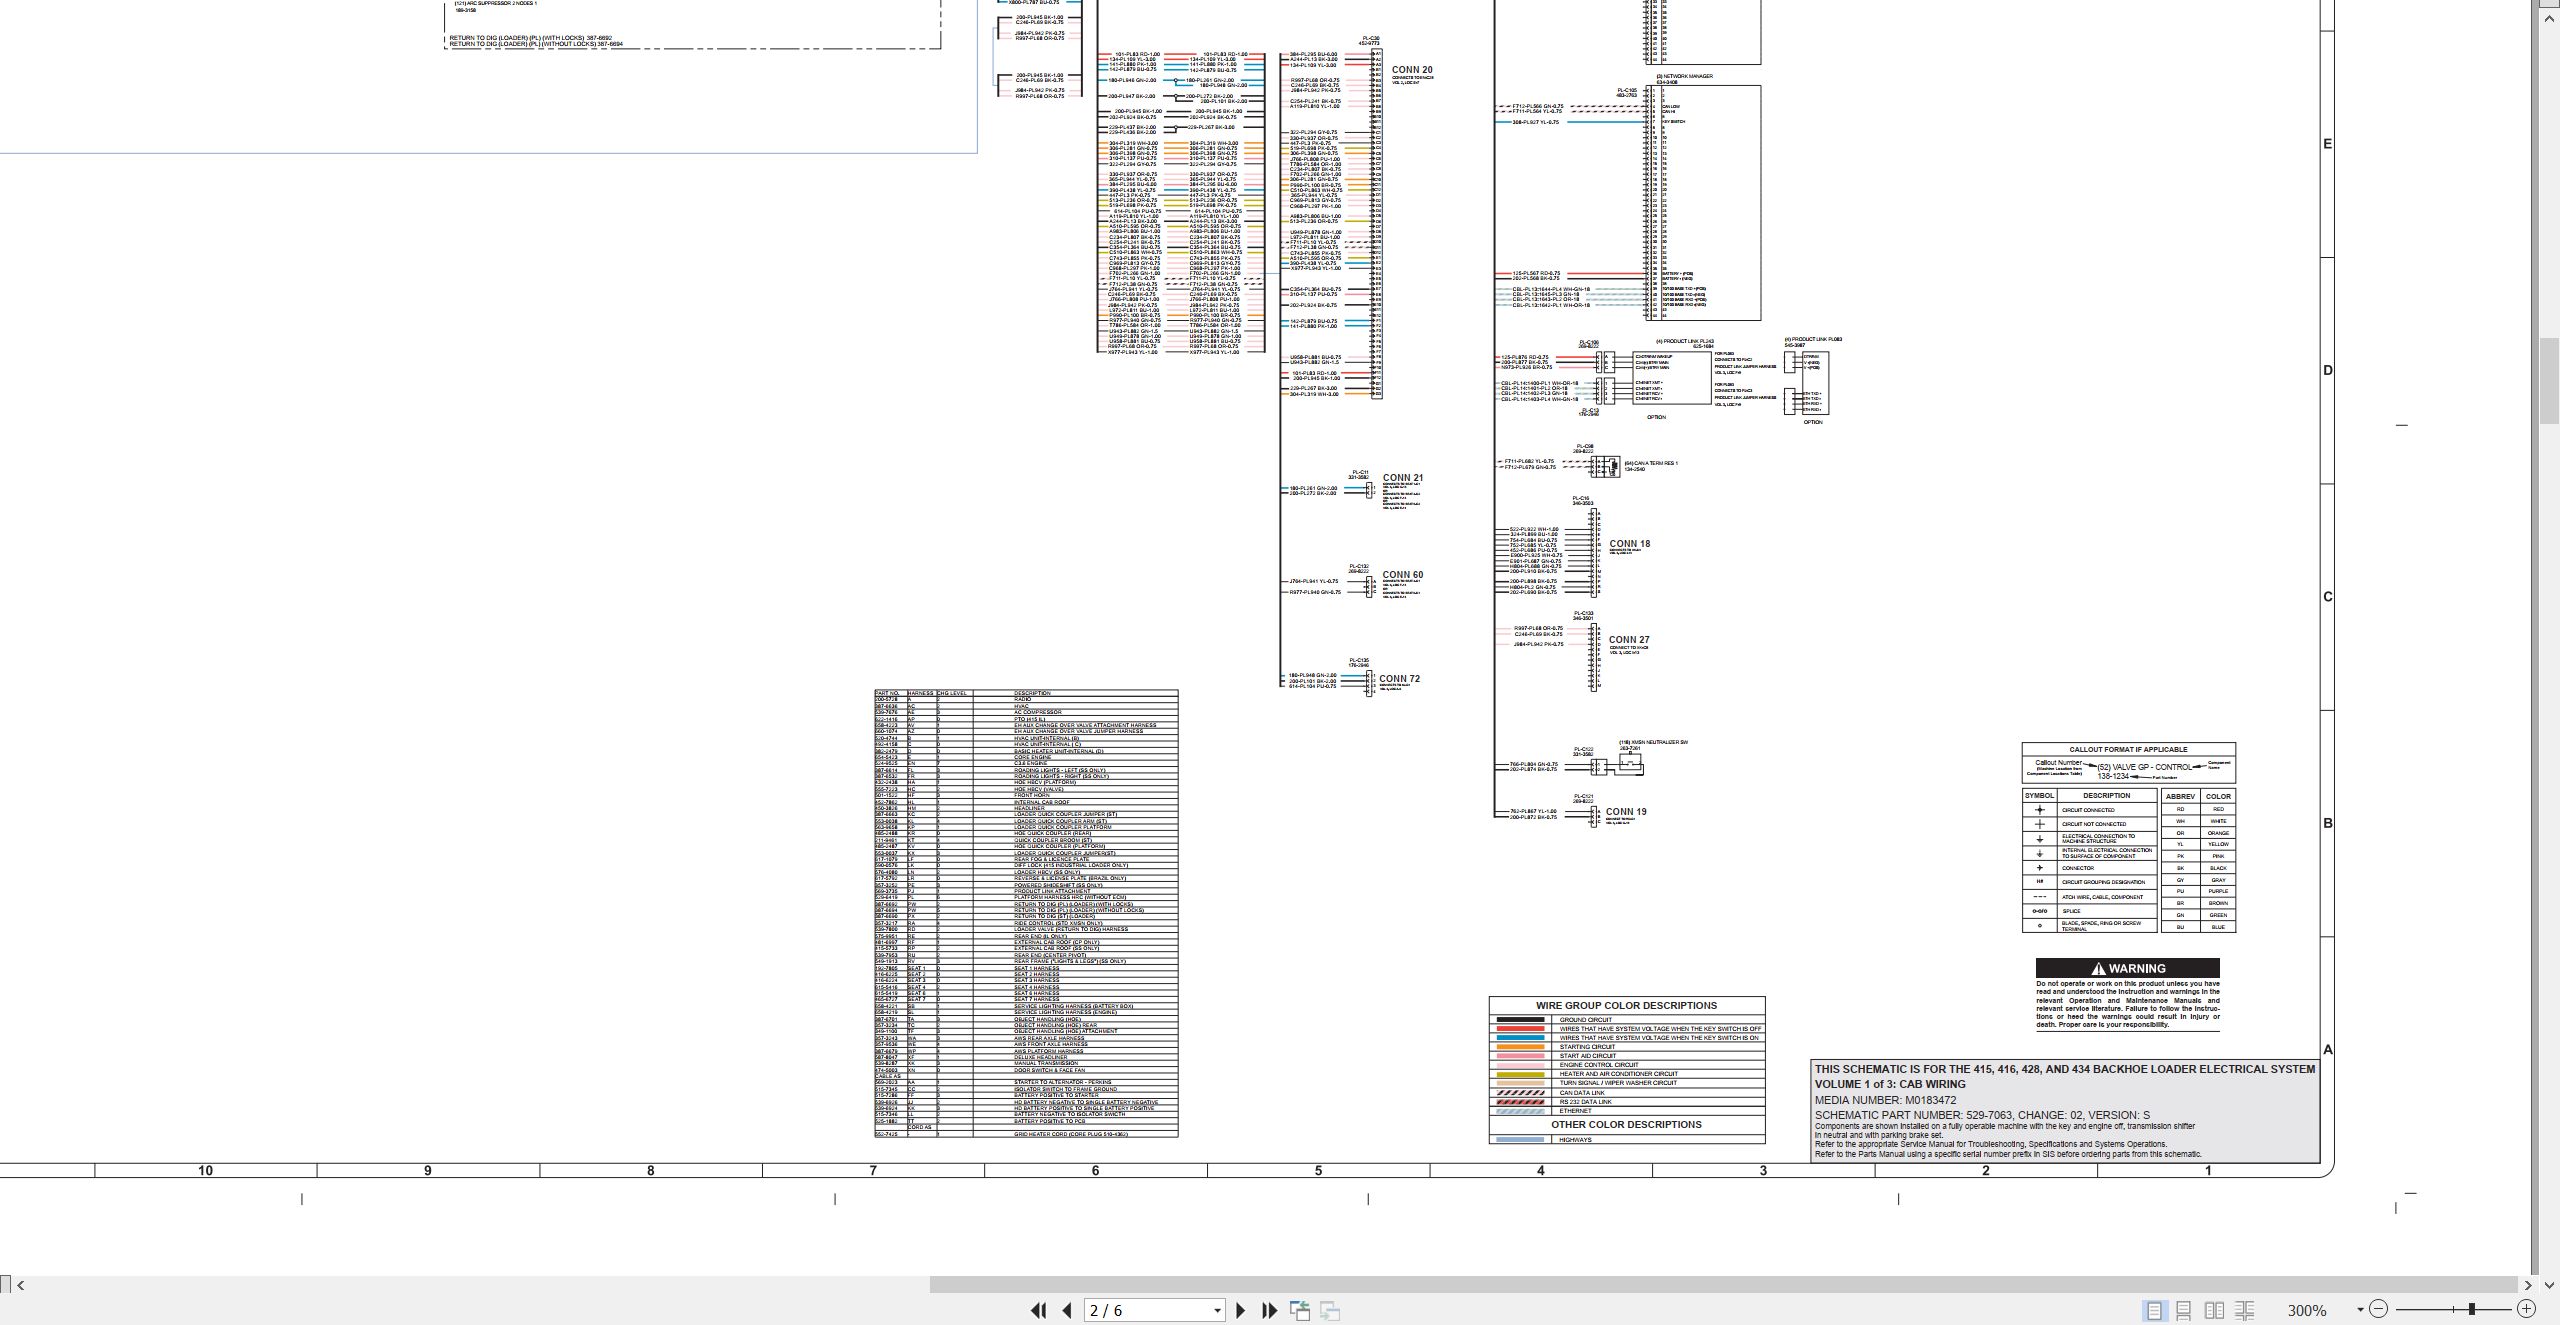Click the CONN 19 connector label
The image size is (2560, 1325).
(x=1626, y=812)
